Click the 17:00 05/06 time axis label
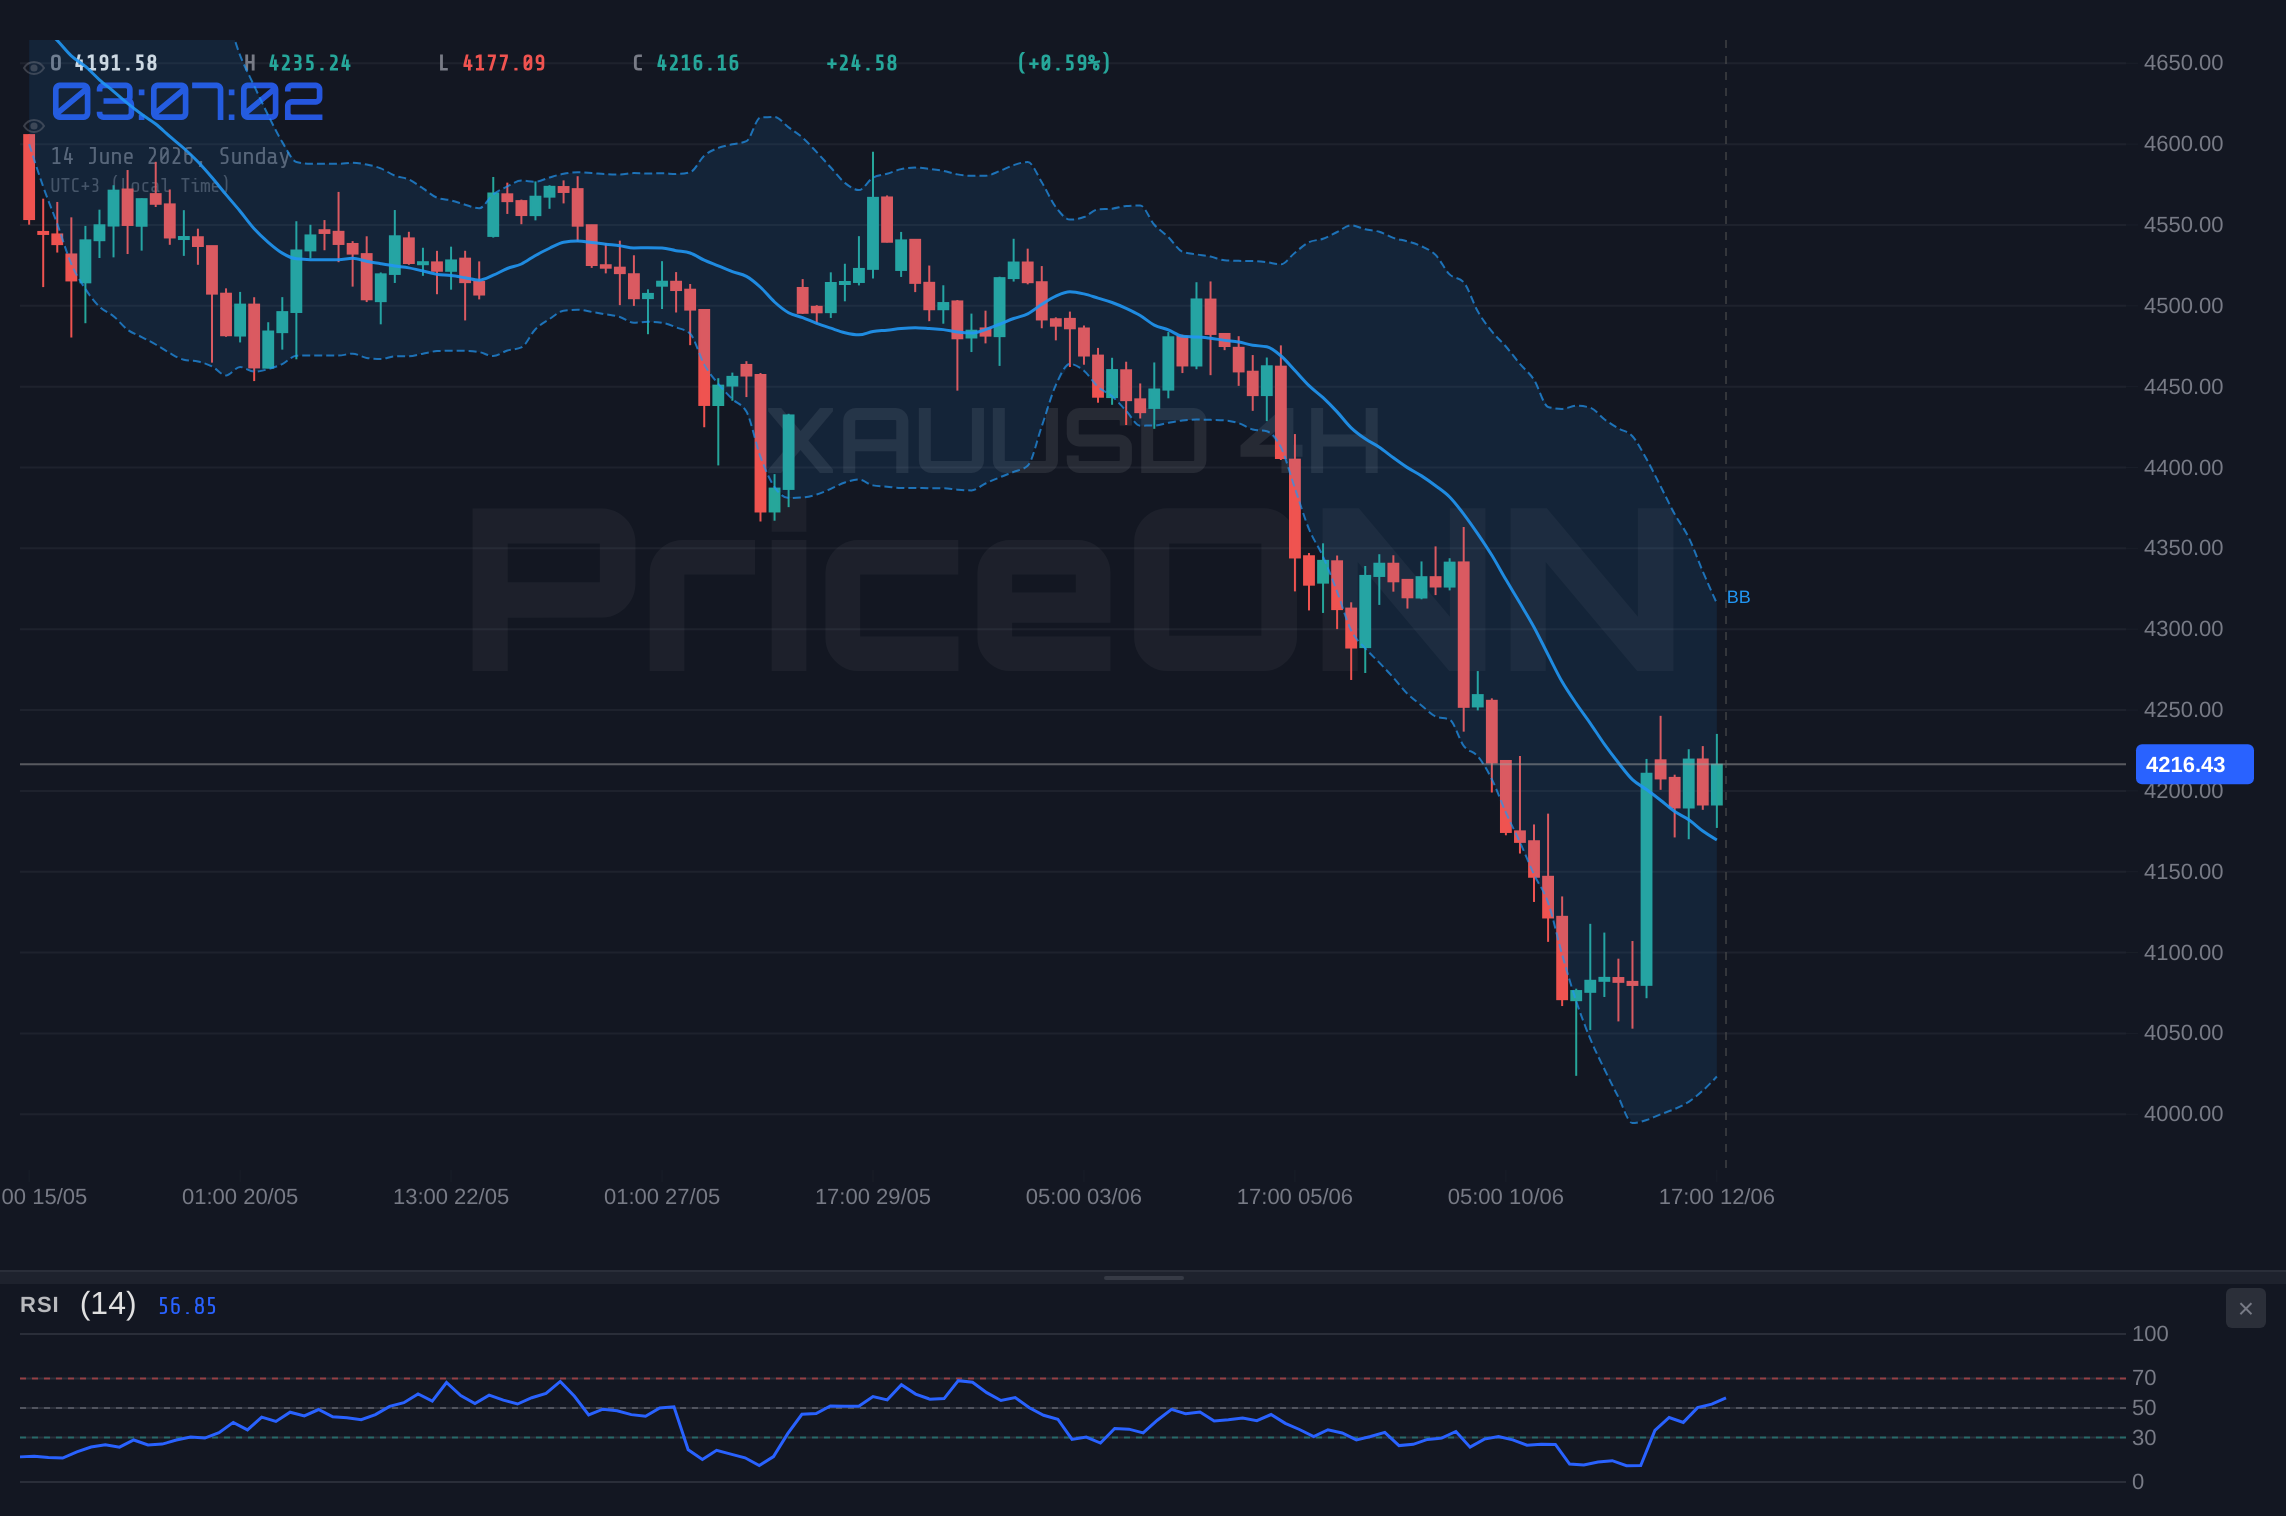The image size is (2286, 1516). 1295,1197
